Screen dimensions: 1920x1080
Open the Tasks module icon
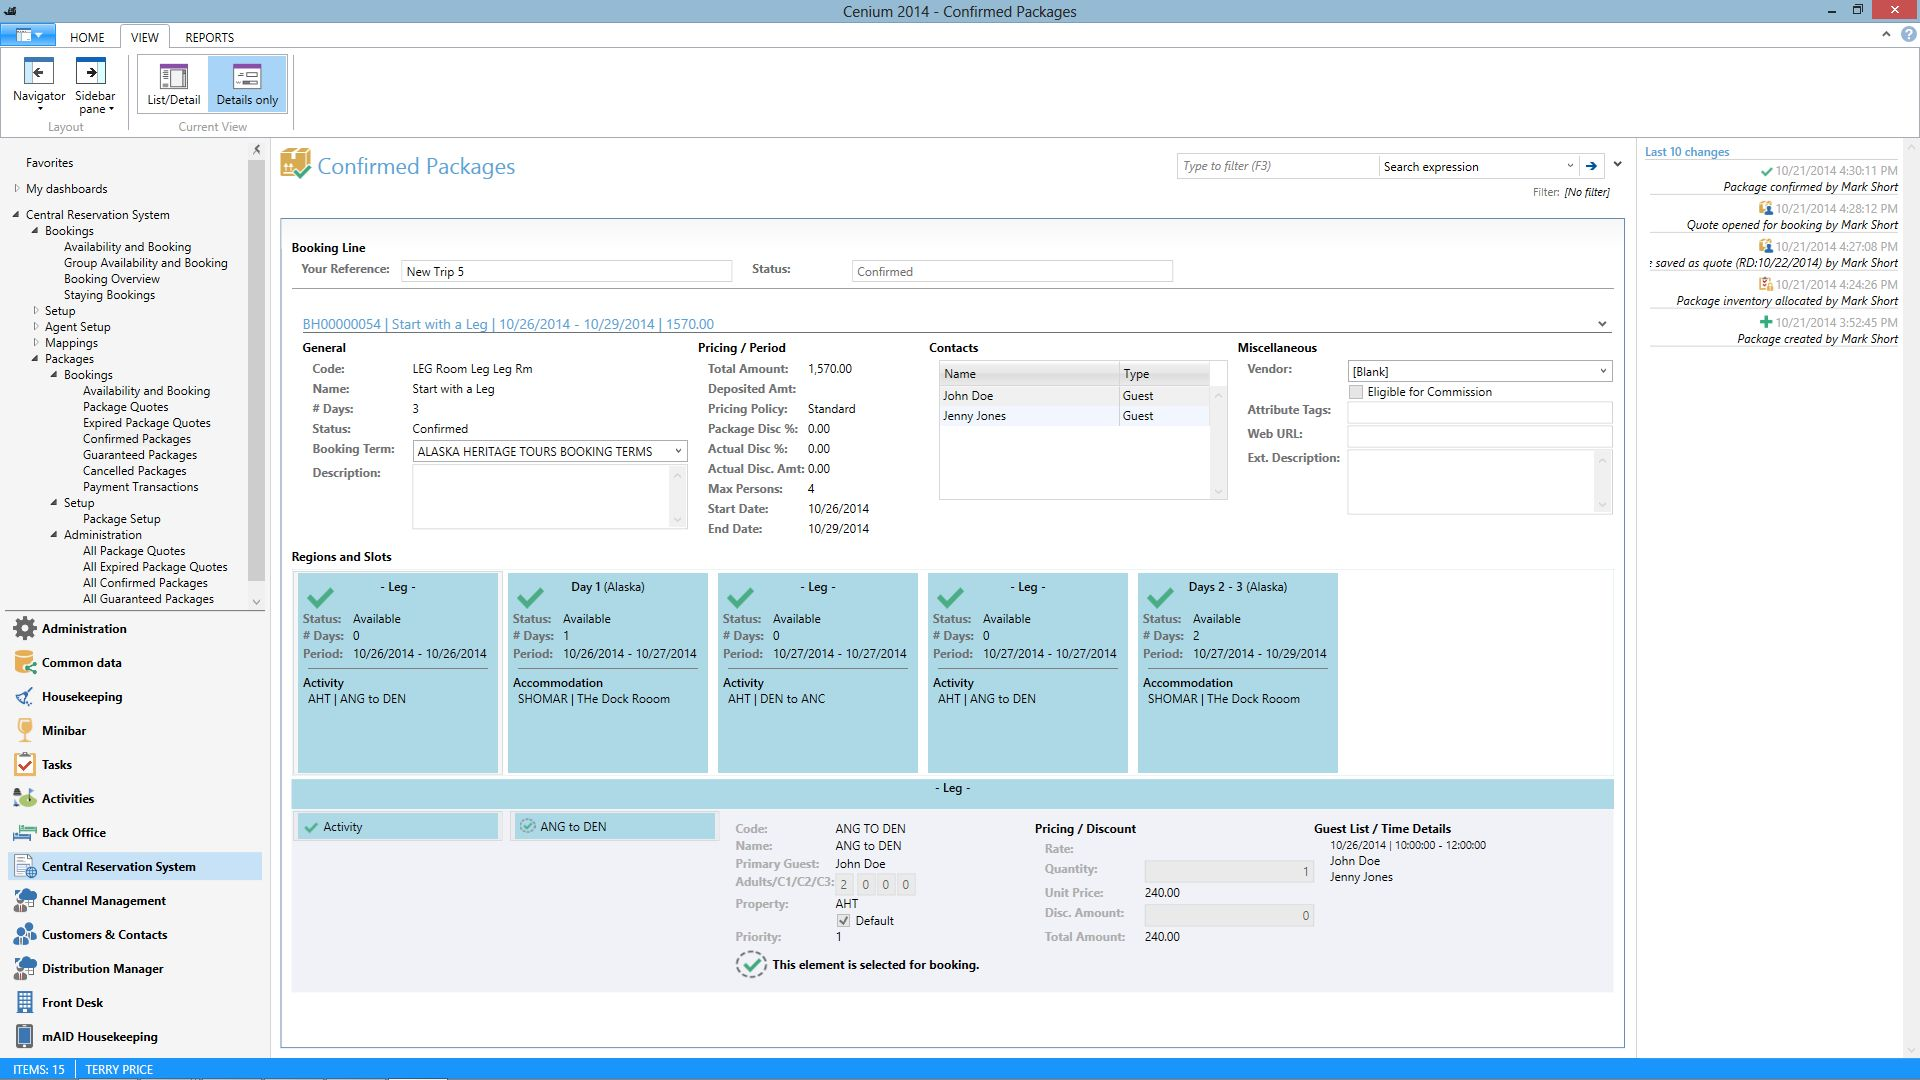point(24,764)
